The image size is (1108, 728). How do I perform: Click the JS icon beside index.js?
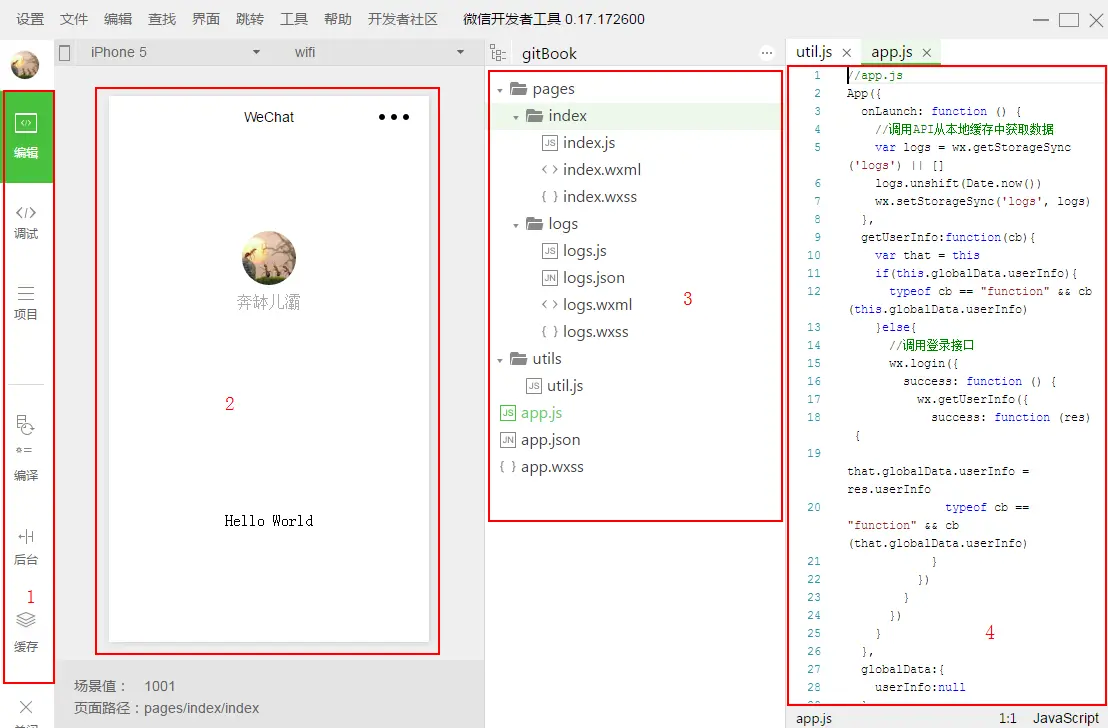pyautogui.click(x=550, y=143)
